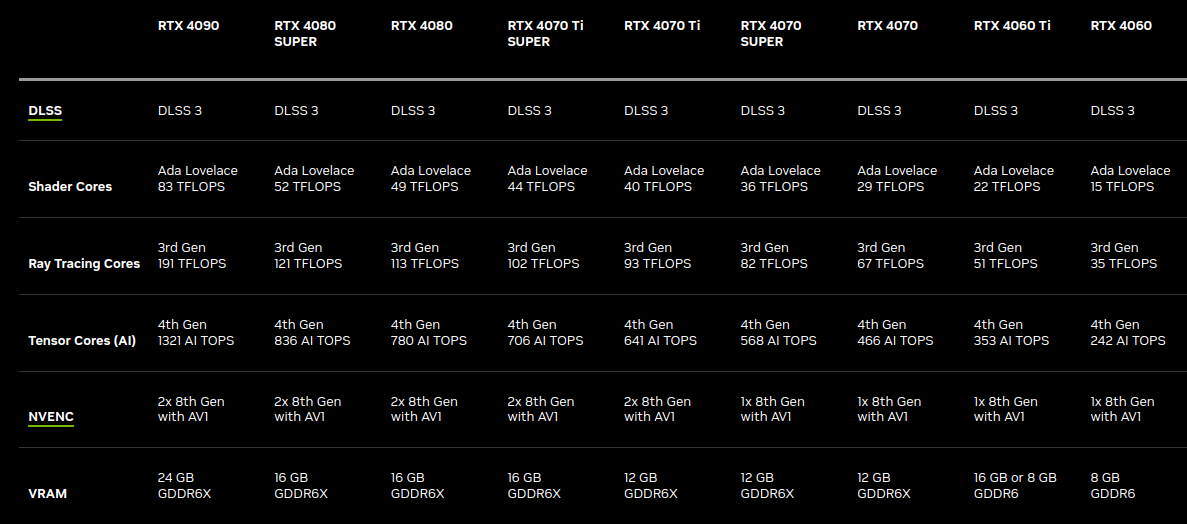Select the 83 TFLOPS shader cell
This screenshot has width=1187, height=524.
click(x=198, y=179)
